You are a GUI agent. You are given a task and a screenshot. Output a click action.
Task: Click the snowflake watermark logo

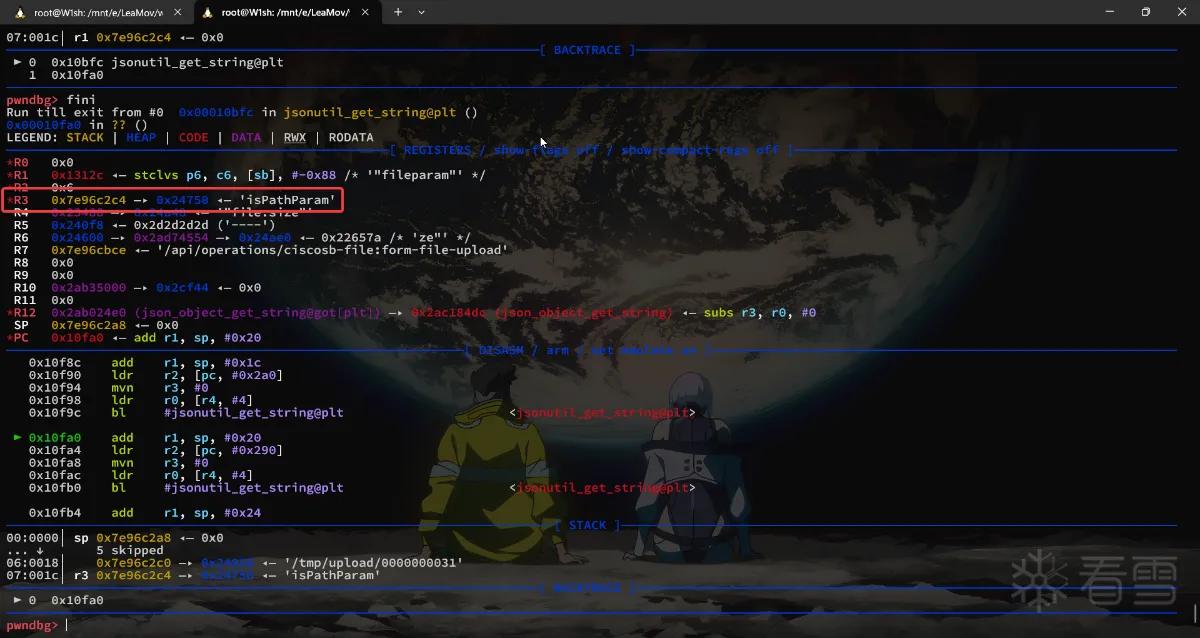(x=1040, y=580)
